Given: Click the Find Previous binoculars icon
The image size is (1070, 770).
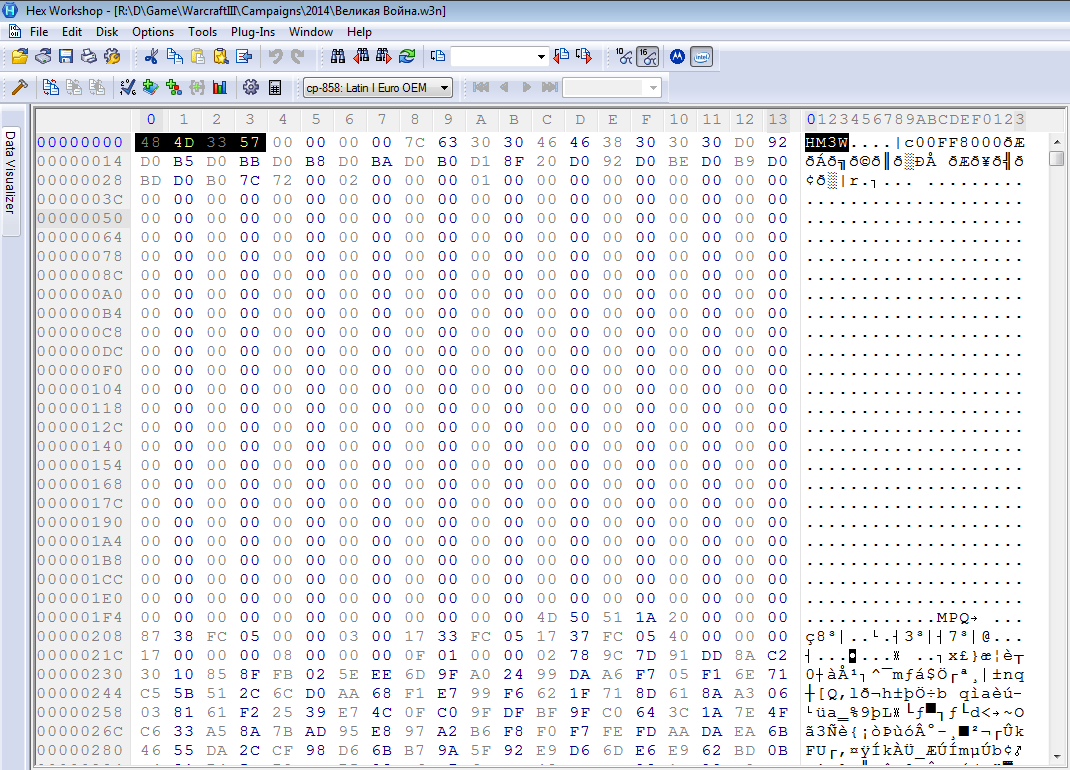Looking at the screenshot, I should [361, 56].
